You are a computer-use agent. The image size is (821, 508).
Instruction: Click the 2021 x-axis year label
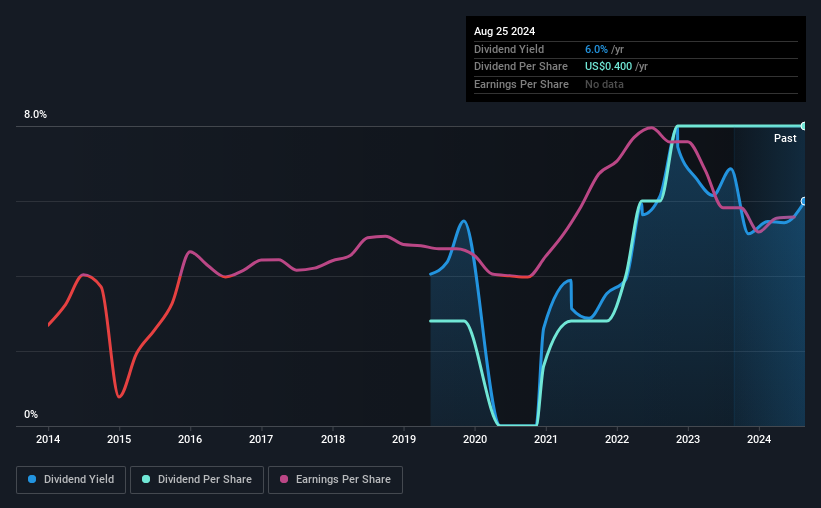point(546,439)
